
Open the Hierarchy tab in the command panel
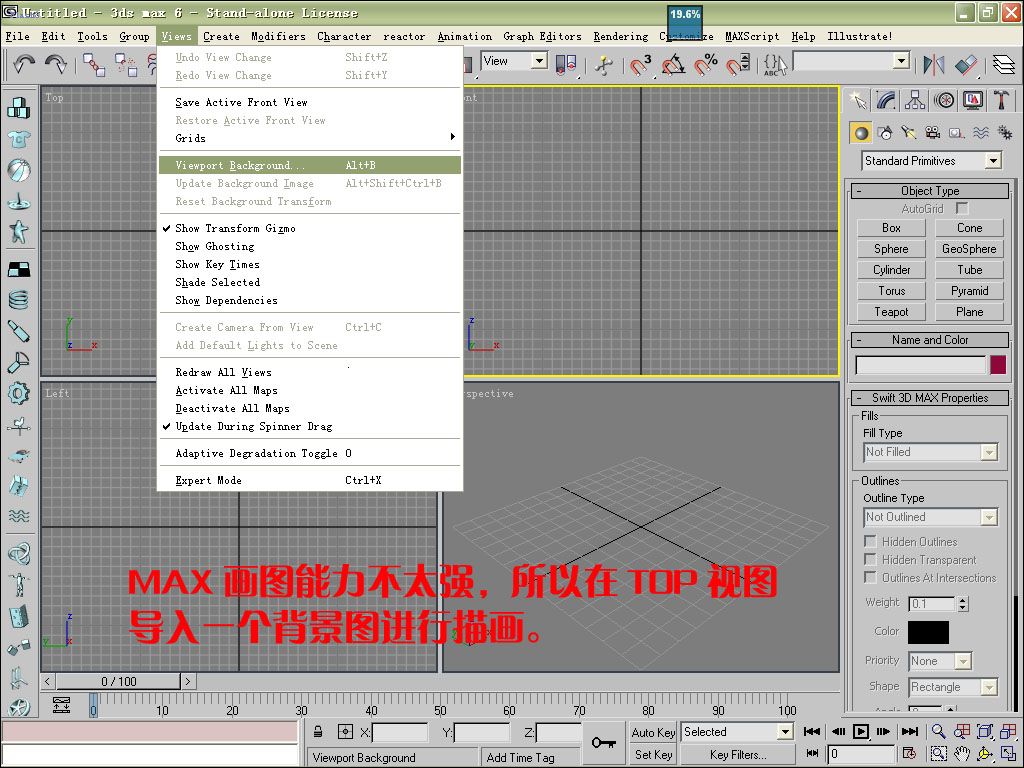pyautogui.click(x=915, y=100)
